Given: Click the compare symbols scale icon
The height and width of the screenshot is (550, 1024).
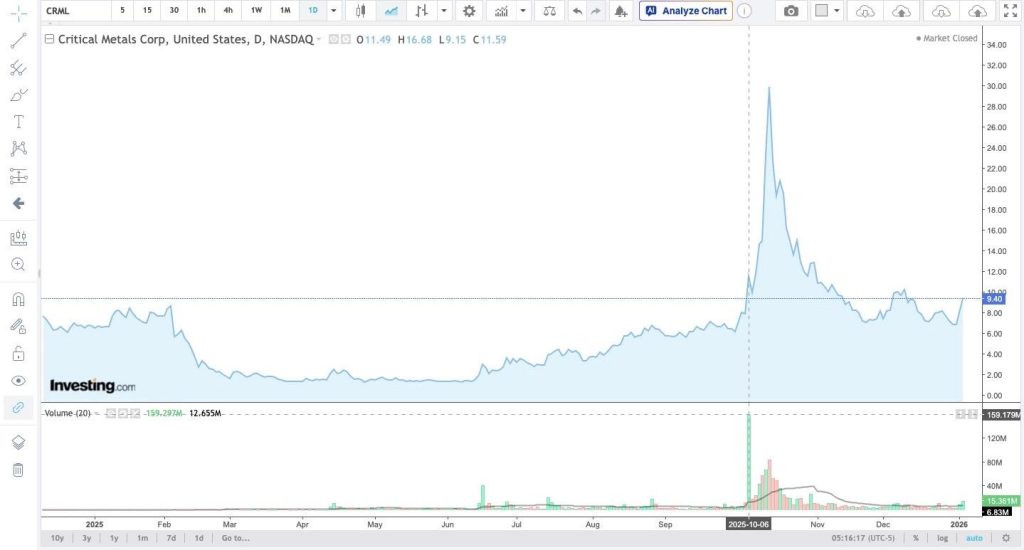Looking at the screenshot, I should coord(548,11).
